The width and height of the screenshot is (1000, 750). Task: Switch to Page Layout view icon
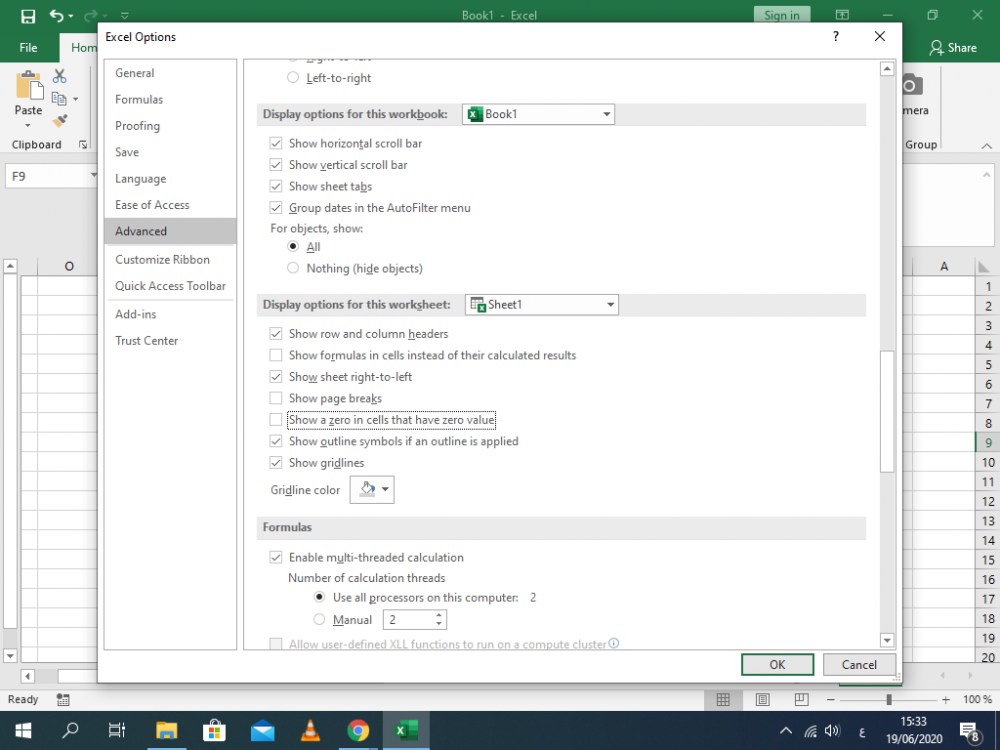coord(762,700)
